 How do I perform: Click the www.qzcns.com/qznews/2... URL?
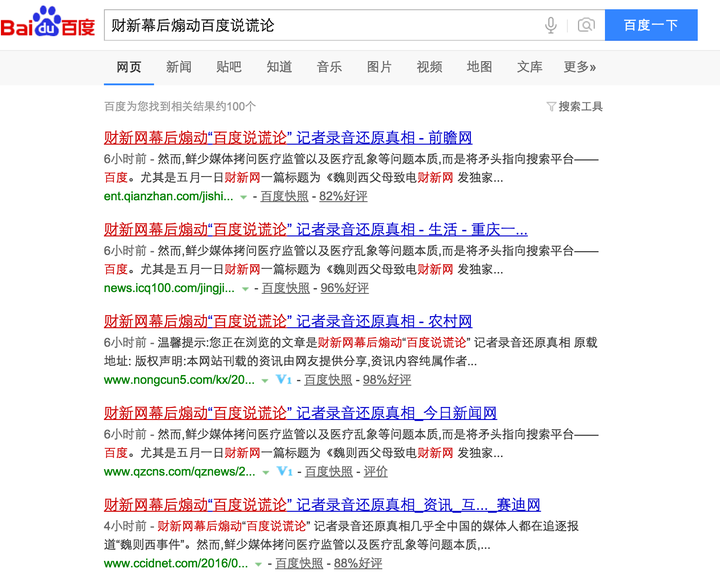pos(180,472)
